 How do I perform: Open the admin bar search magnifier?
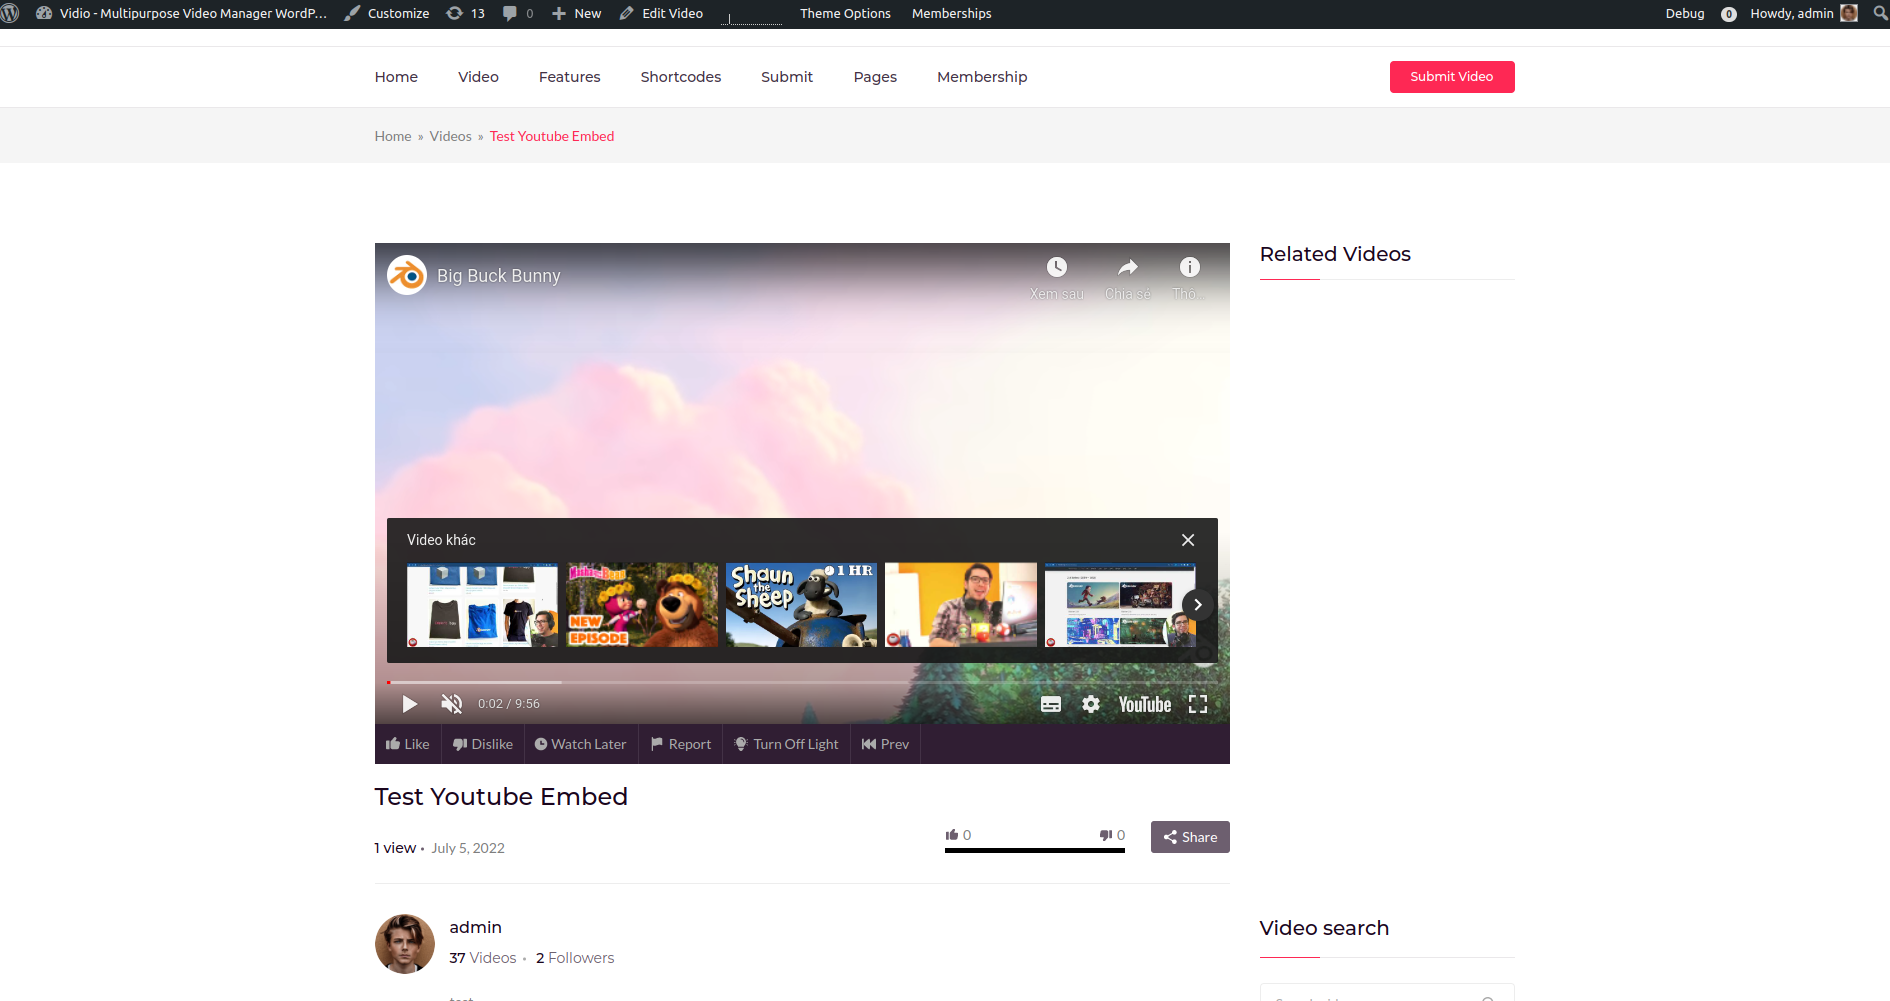1880,13
